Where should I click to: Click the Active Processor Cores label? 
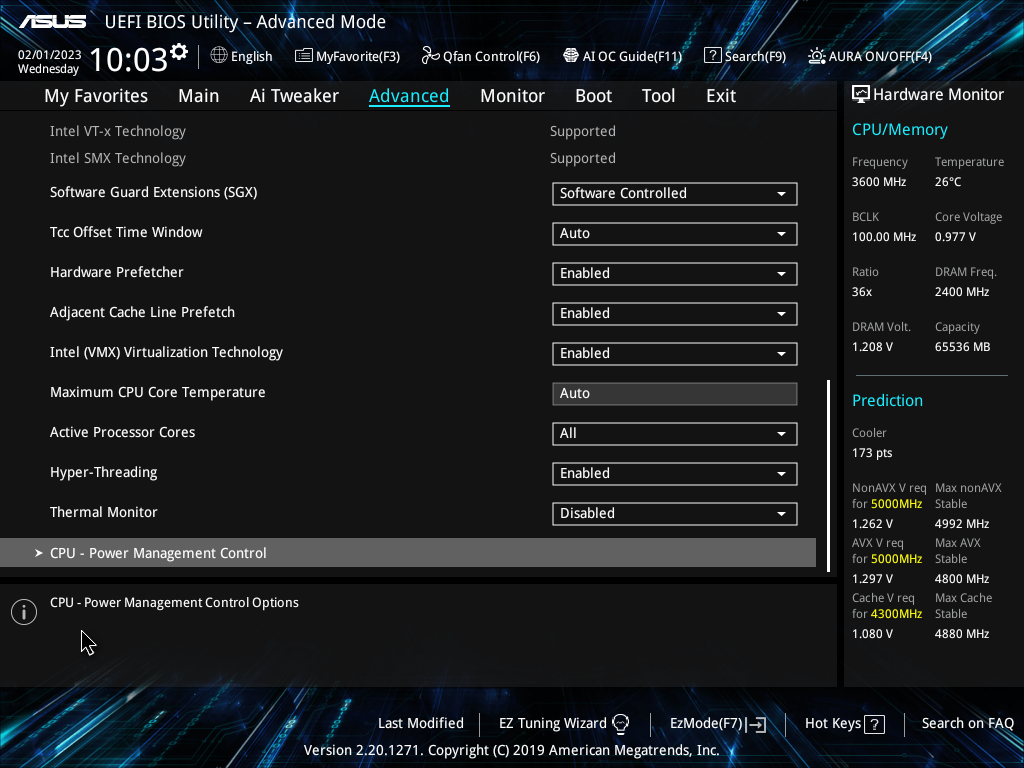coord(123,432)
